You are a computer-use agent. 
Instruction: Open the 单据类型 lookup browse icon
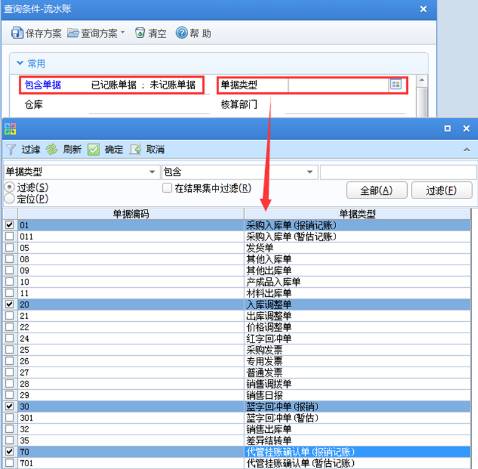[395, 84]
